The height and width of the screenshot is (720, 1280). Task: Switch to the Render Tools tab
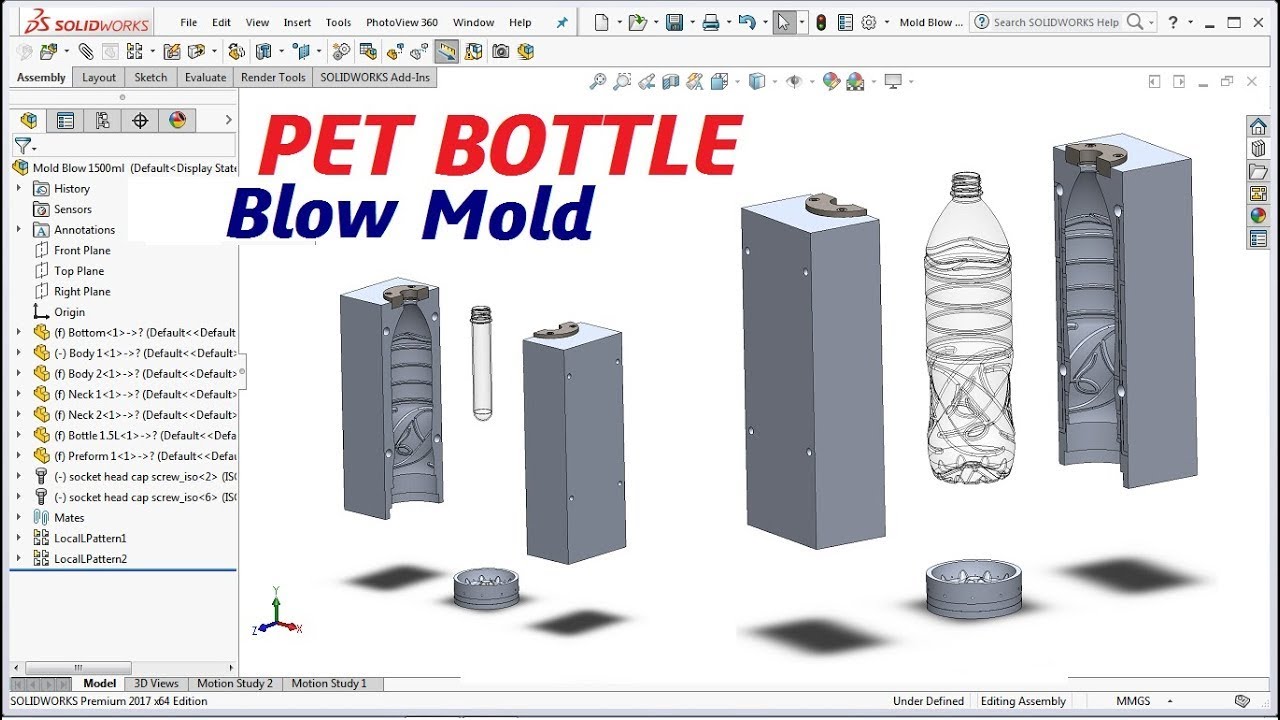click(x=273, y=77)
